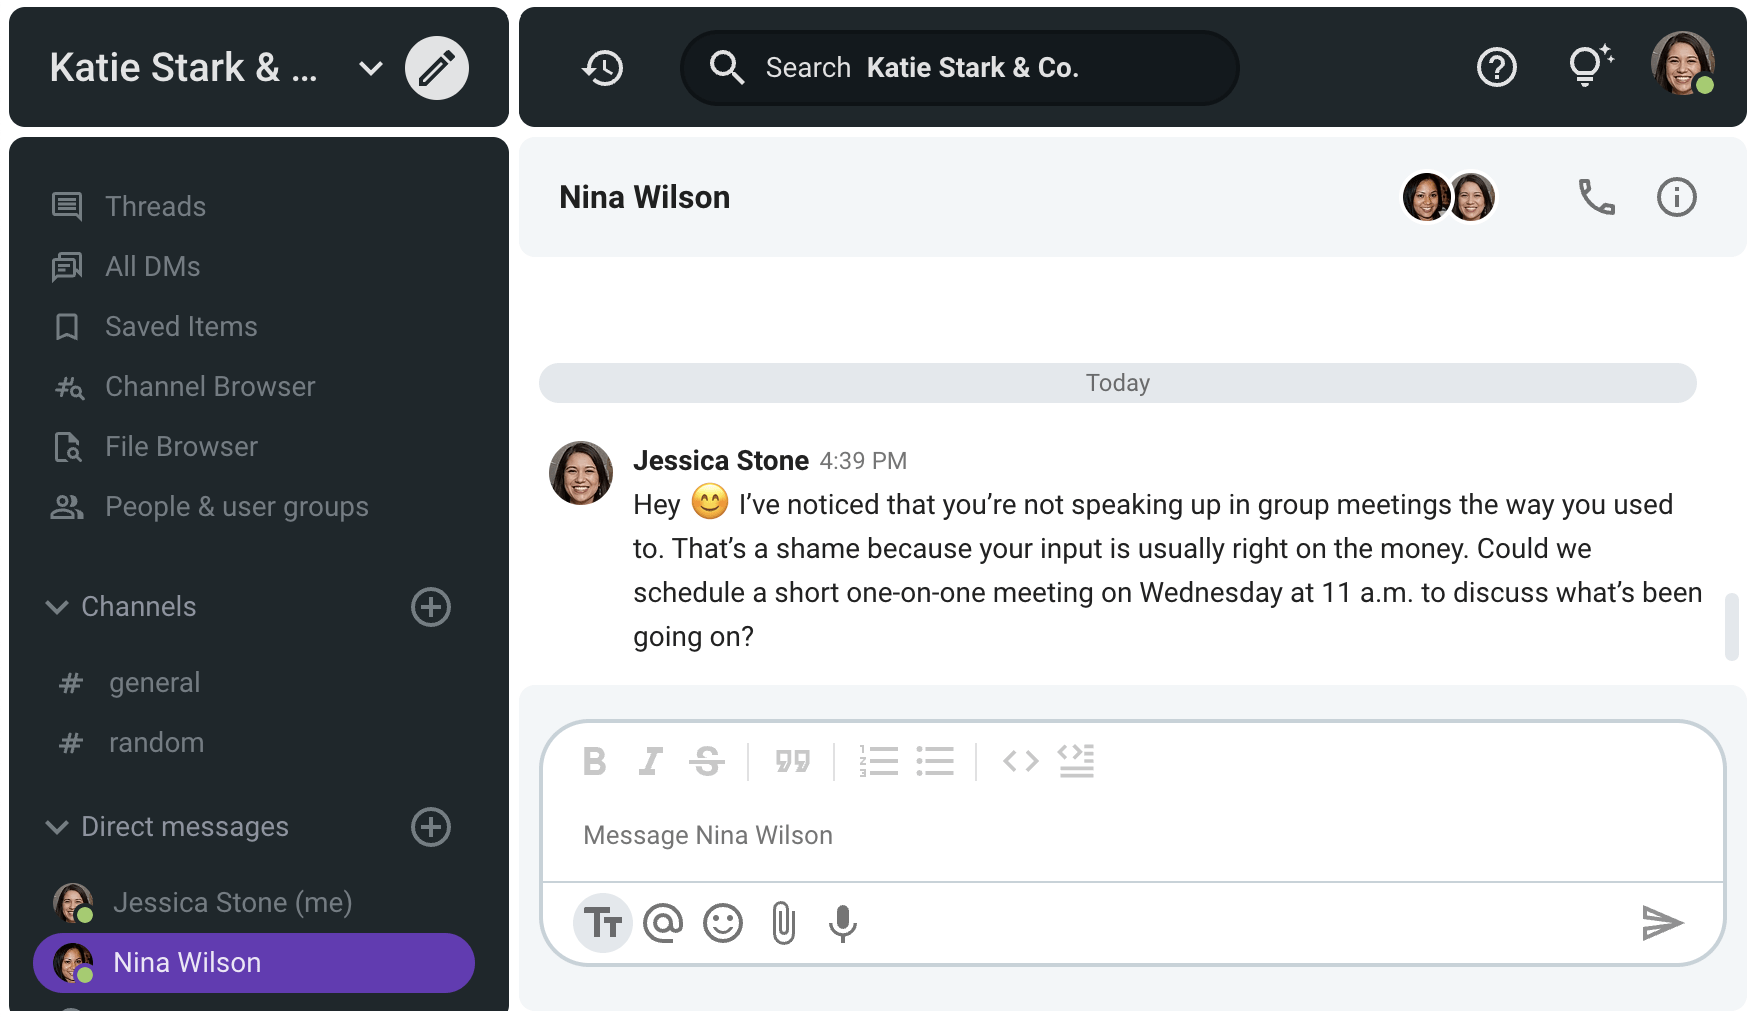Collapse the Channels section
Image resolution: width=1755 pixels, height=1018 pixels.
[57, 607]
